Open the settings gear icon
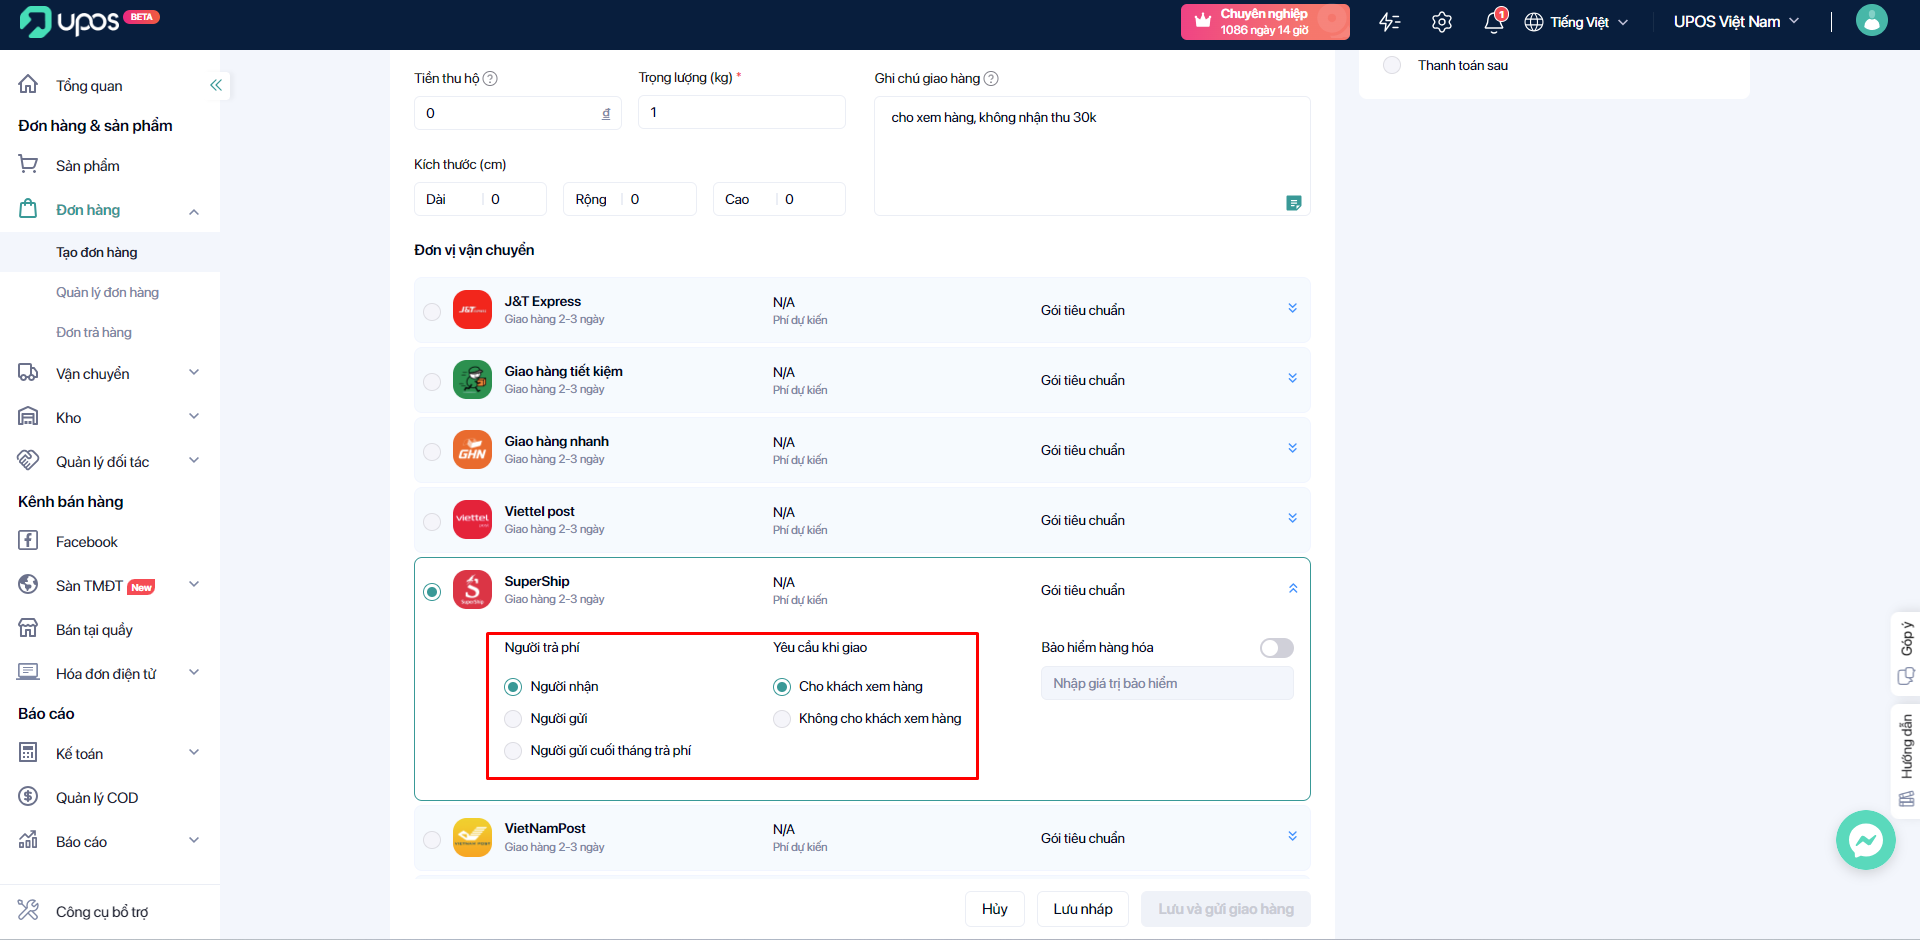The image size is (1920, 940). (1441, 22)
